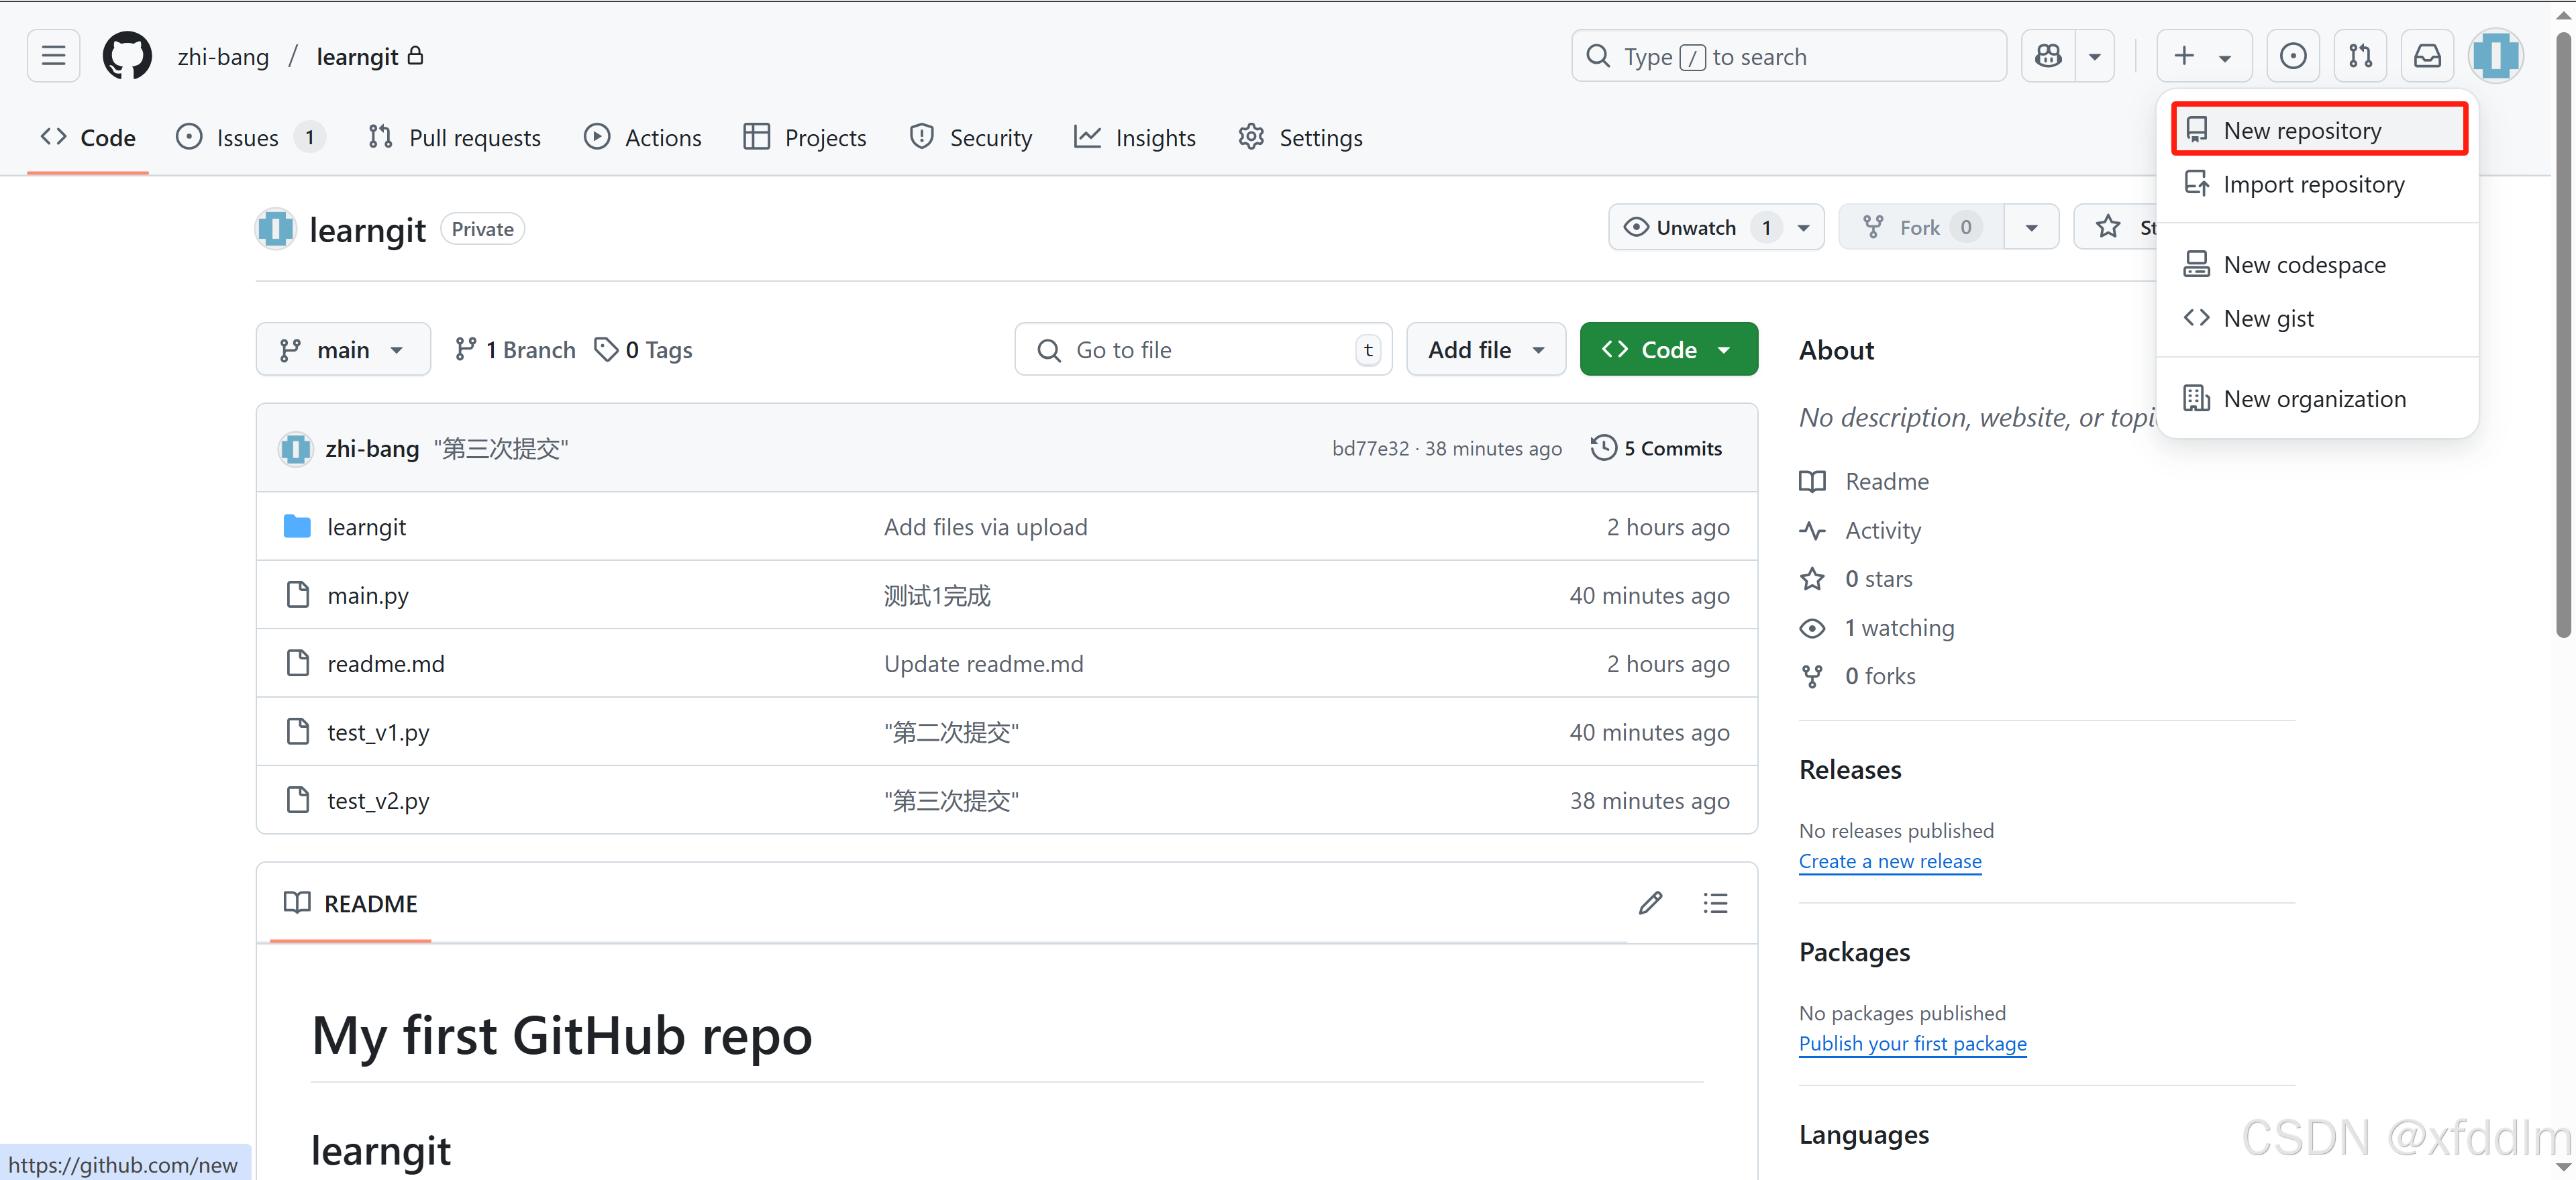
Task: Expand the Unwatch dropdown arrow
Action: click(1803, 227)
